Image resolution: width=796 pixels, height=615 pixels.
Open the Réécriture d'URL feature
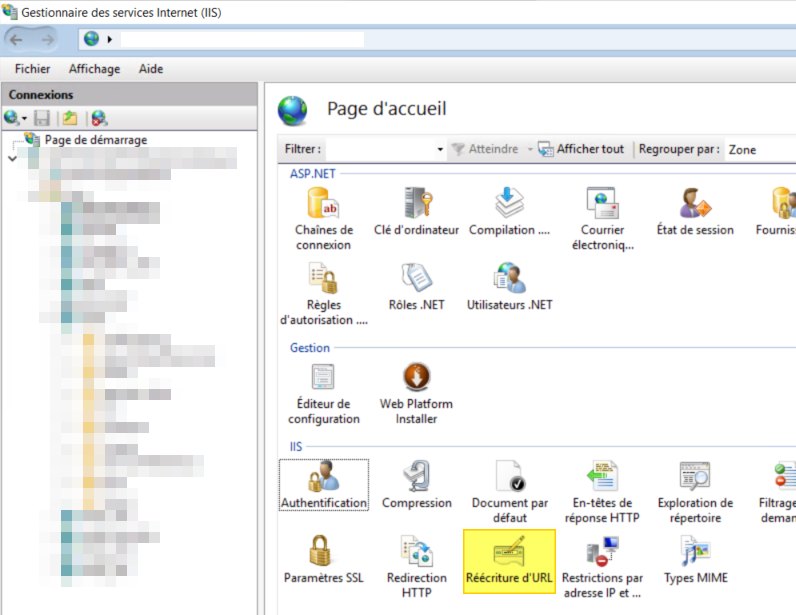click(x=509, y=561)
